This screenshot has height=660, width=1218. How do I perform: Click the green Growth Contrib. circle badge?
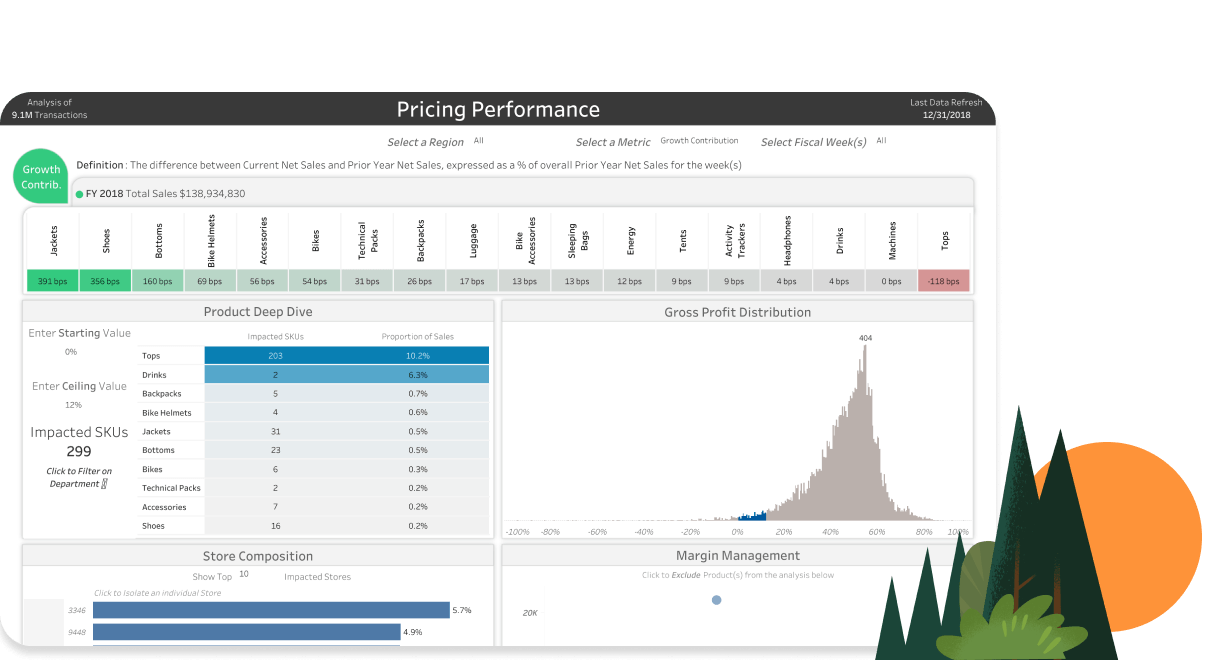point(41,177)
